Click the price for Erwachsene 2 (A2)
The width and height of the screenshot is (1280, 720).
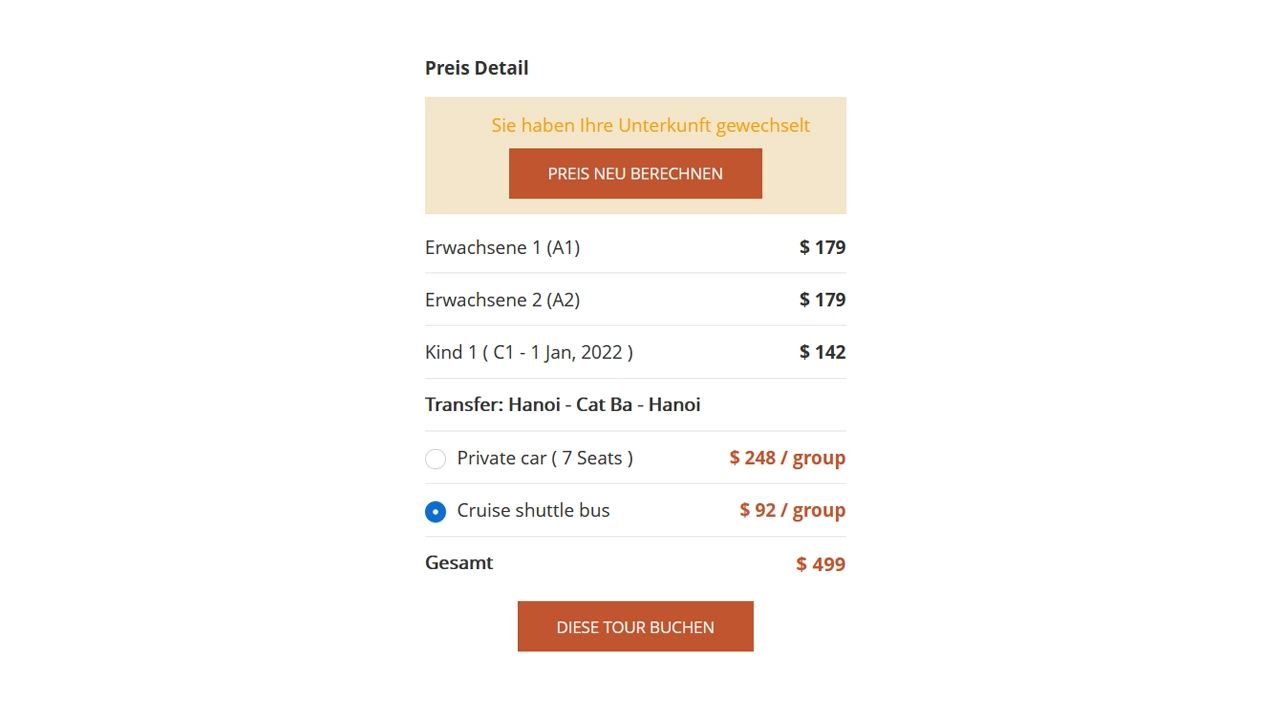(x=822, y=299)
